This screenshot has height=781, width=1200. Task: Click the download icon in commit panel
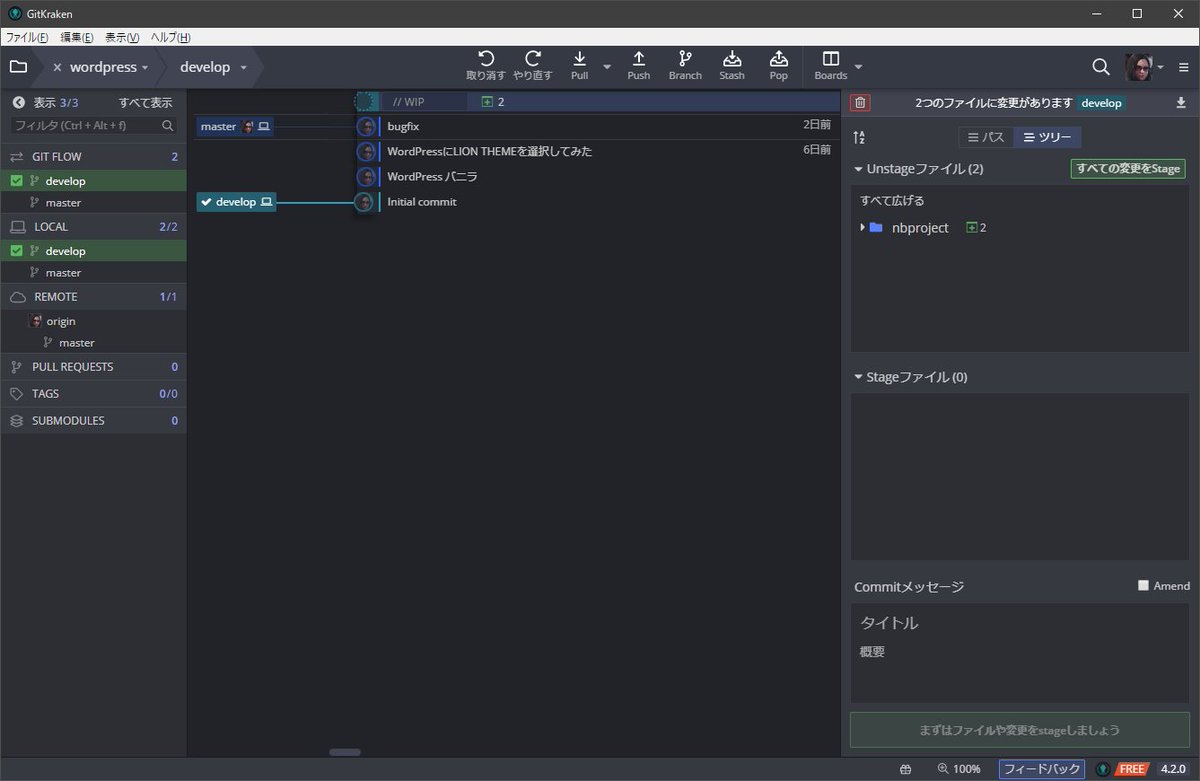coord(1180,102)
